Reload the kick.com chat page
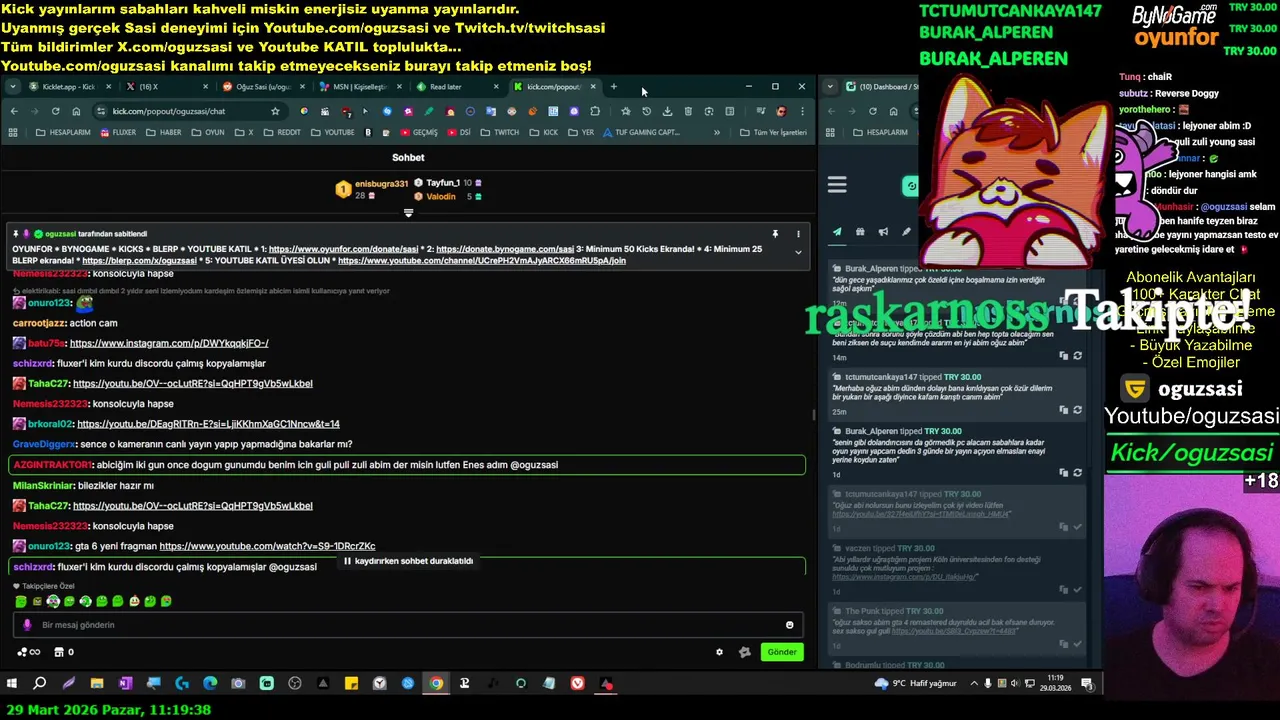This screenshot has width=1280, height=720. (55, 111)
